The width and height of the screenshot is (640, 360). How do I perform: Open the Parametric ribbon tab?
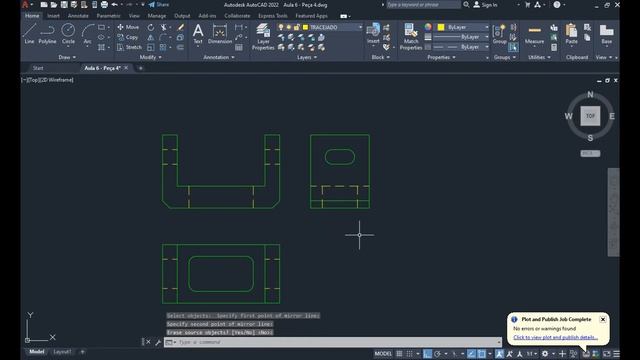point(108,16)
